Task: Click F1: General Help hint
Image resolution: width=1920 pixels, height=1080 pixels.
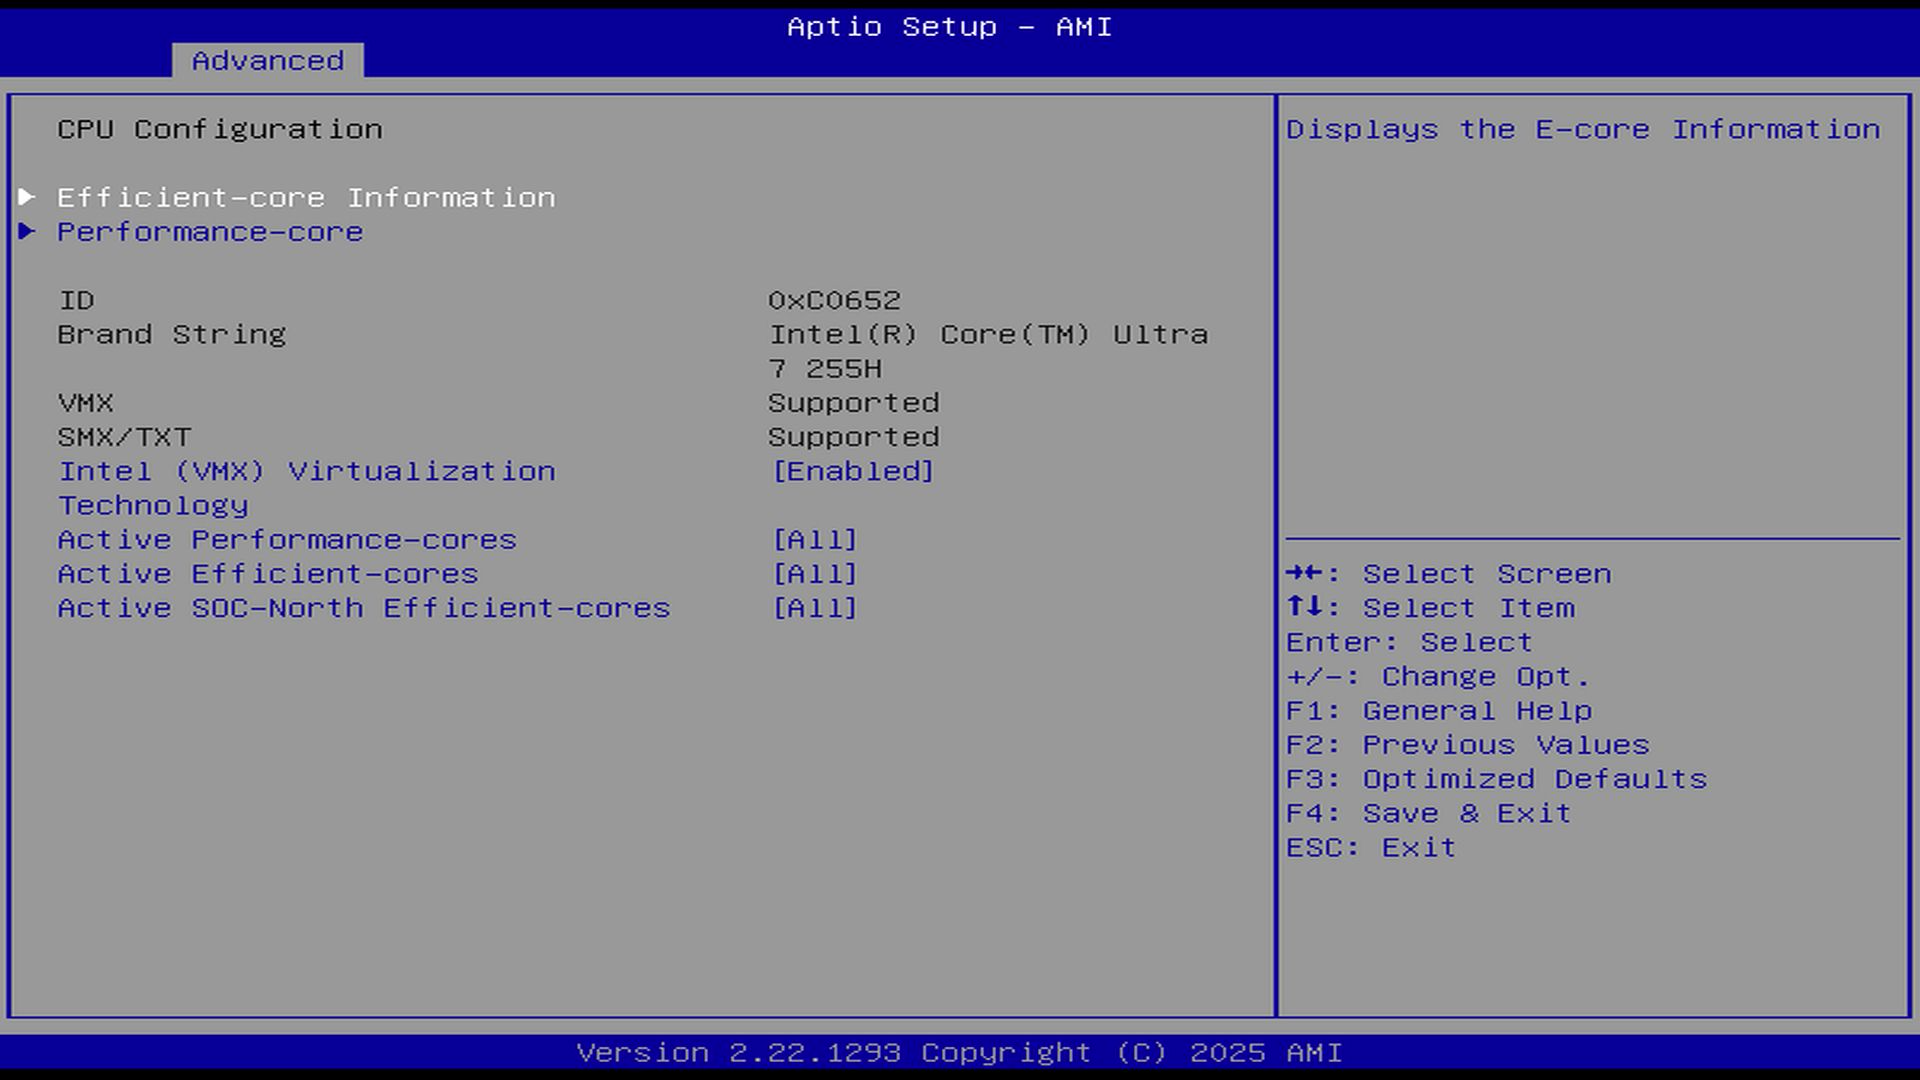Action: pos(1438,711)
